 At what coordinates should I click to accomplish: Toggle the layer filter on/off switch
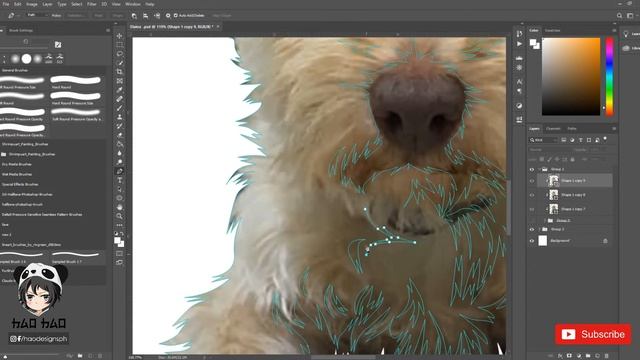click(x=605, y=139)
